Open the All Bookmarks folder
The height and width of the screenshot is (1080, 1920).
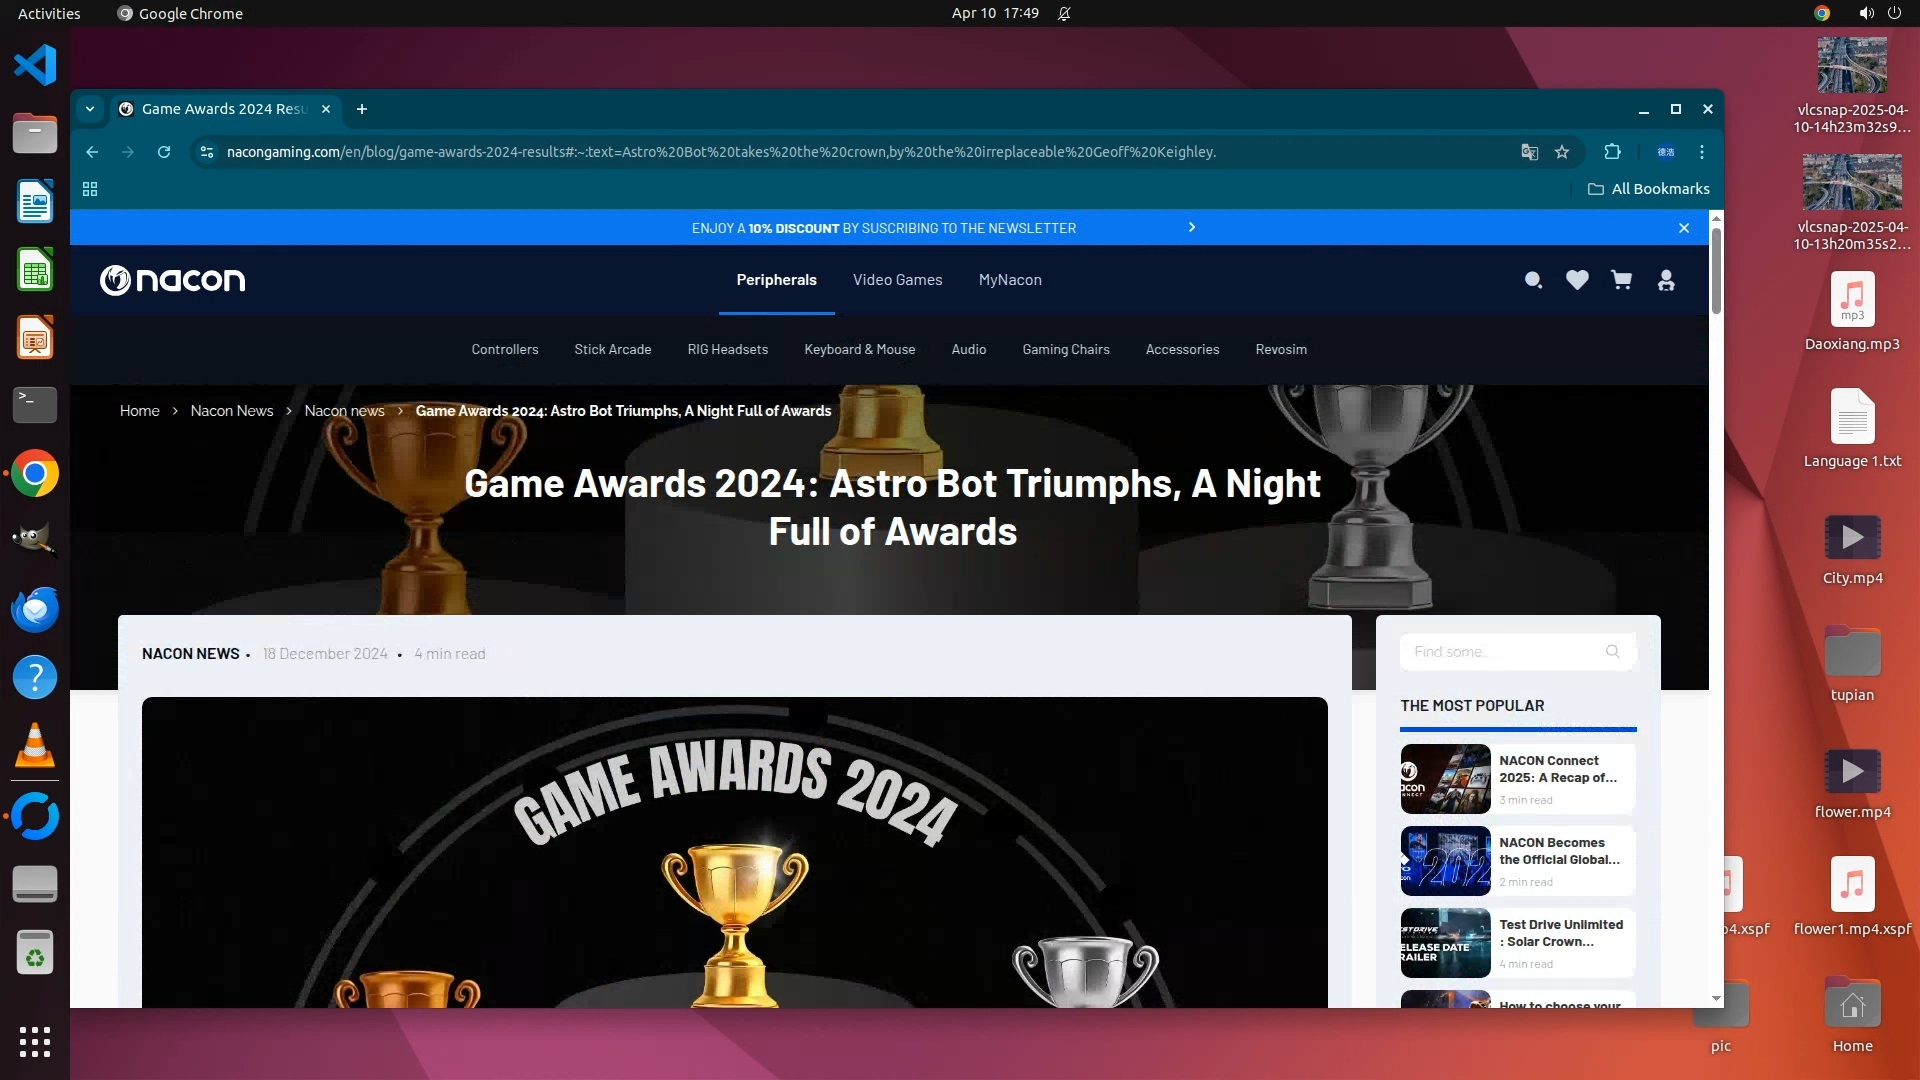[x=1649, y=189]
